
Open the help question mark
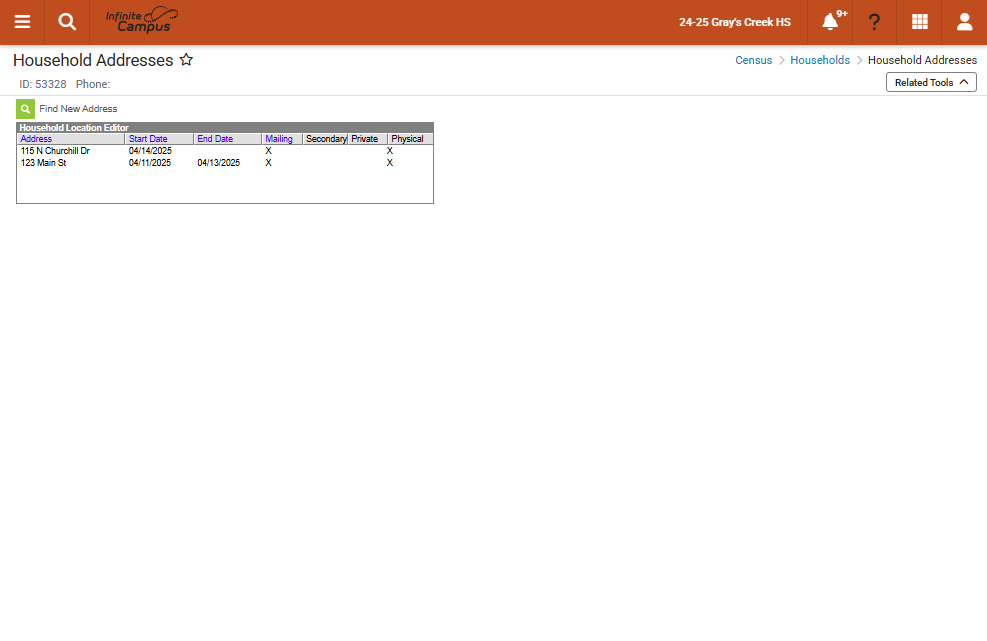[x=874, y=22]
